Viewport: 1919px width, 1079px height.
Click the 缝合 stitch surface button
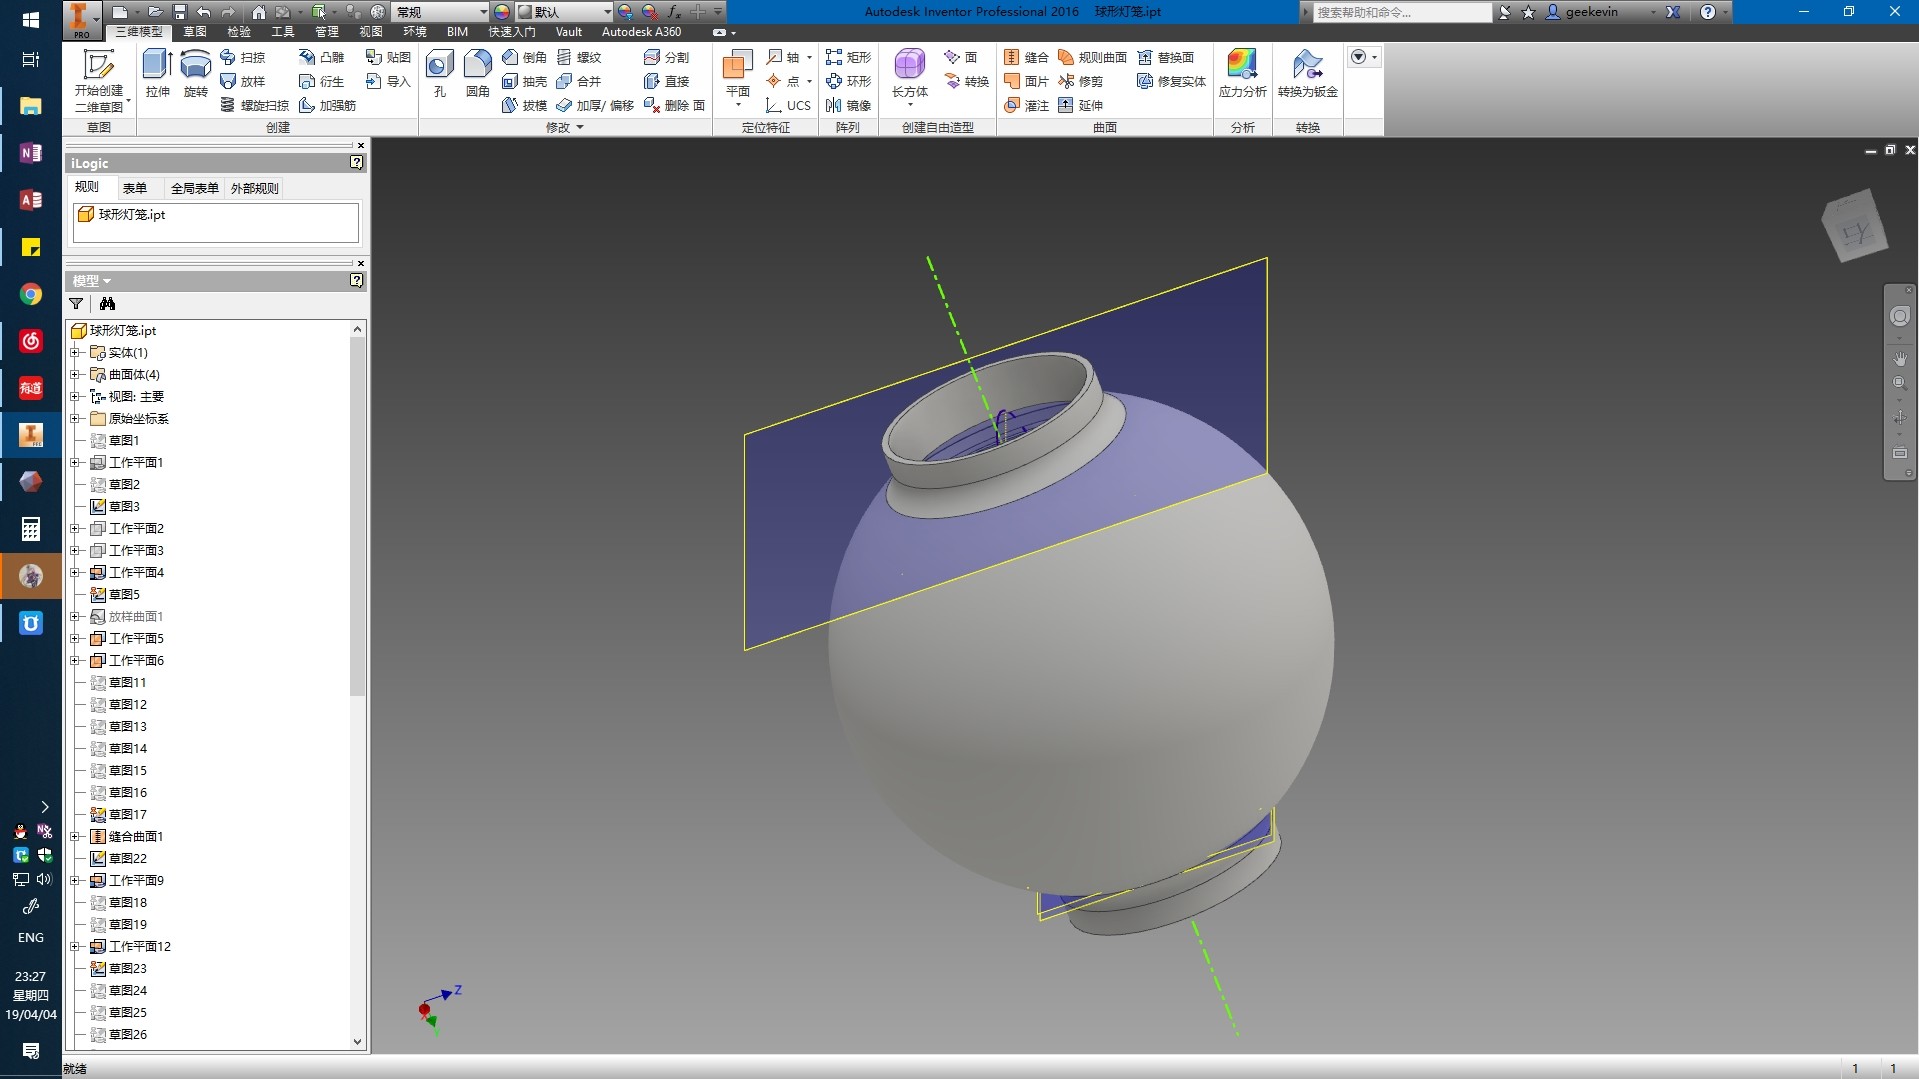point(1026,57)
